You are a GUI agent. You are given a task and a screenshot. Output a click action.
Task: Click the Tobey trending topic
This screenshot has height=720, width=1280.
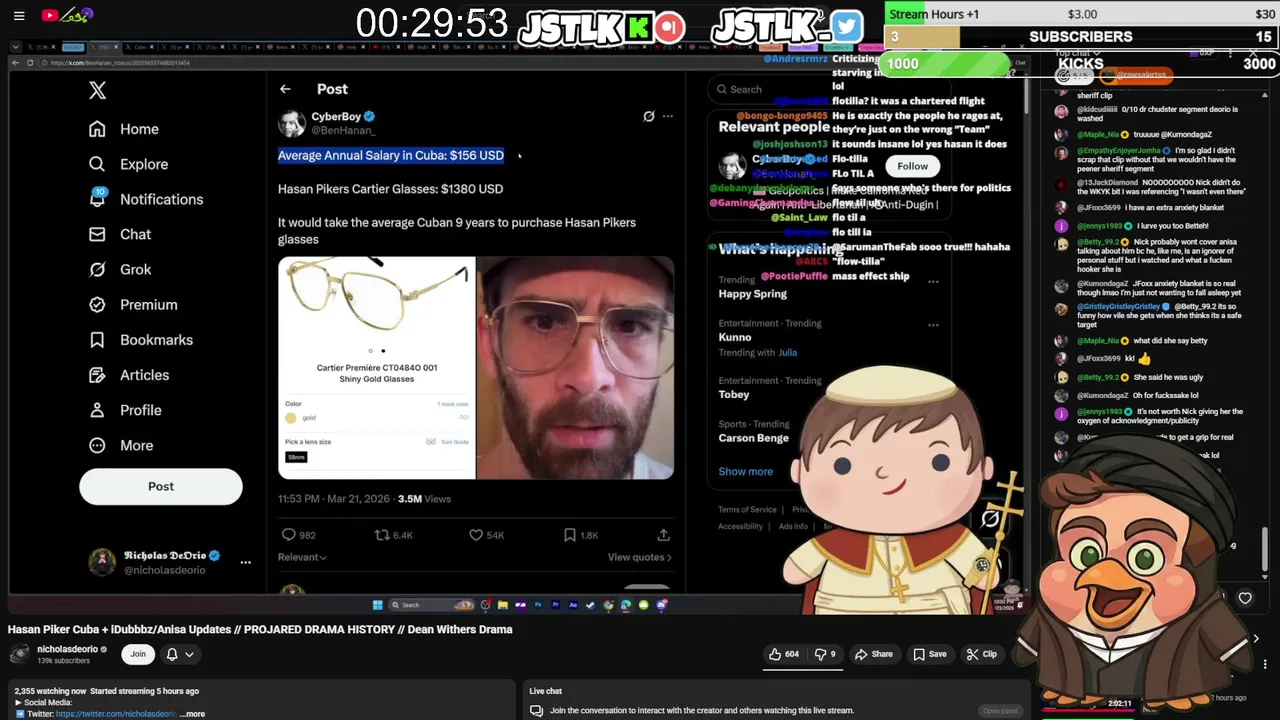pos(733,395)
